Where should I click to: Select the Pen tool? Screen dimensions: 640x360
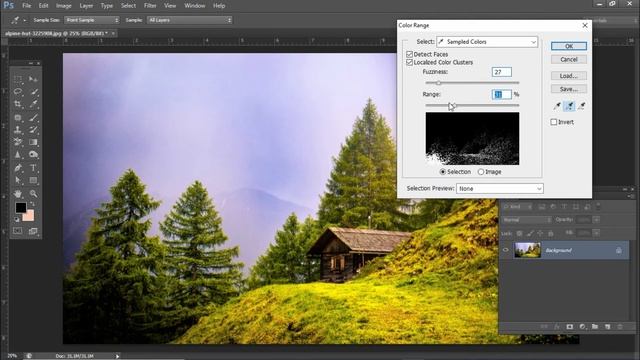18,168
